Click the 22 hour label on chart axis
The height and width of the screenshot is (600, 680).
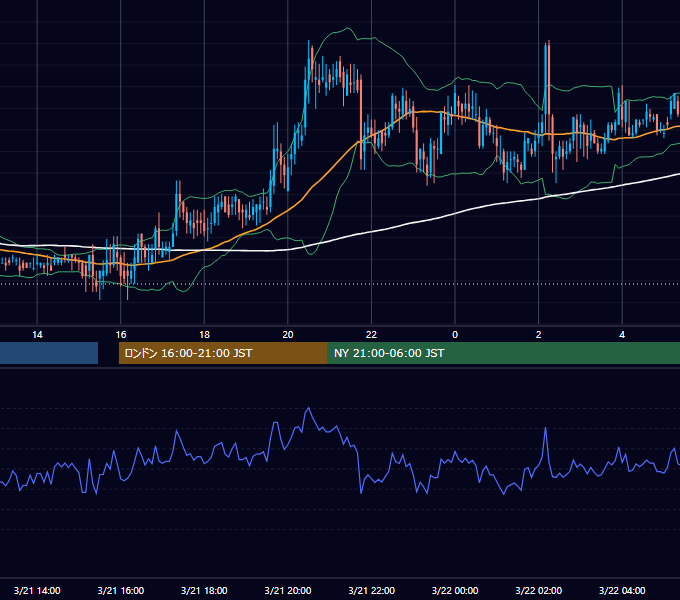[371, 335]
